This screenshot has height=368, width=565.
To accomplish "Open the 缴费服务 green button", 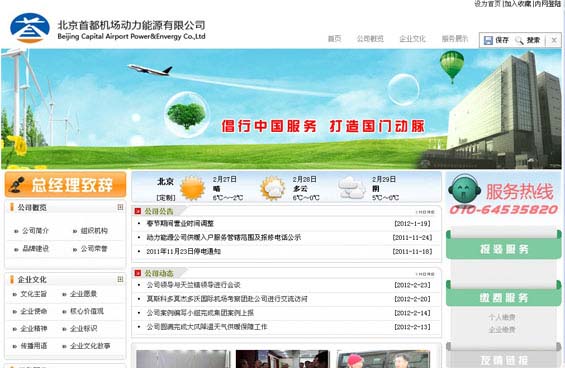I will pyautogui.click(x=503, y=297).
